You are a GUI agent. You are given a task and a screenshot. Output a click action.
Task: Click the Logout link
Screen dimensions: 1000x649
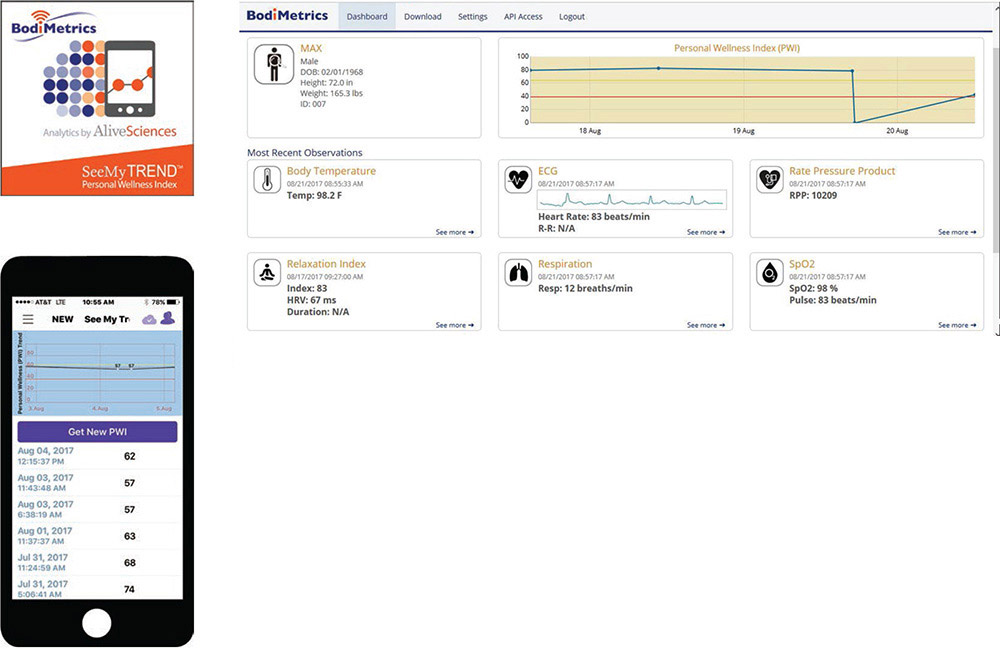click(572, 17)
